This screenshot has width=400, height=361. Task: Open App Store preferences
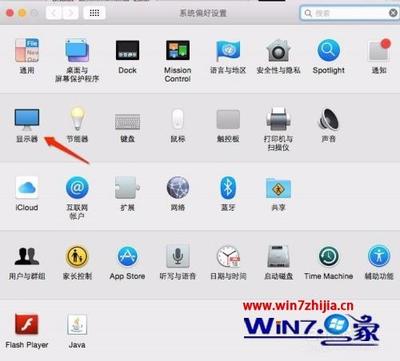pyautogui.click(x=127, y=257)
